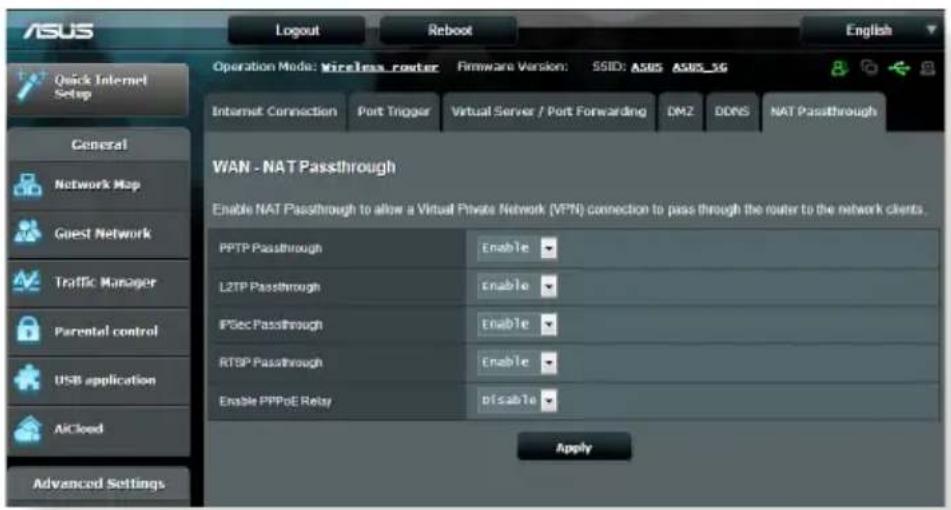Click the green user status icon
The image size is (951, 510).
point(839,68)
